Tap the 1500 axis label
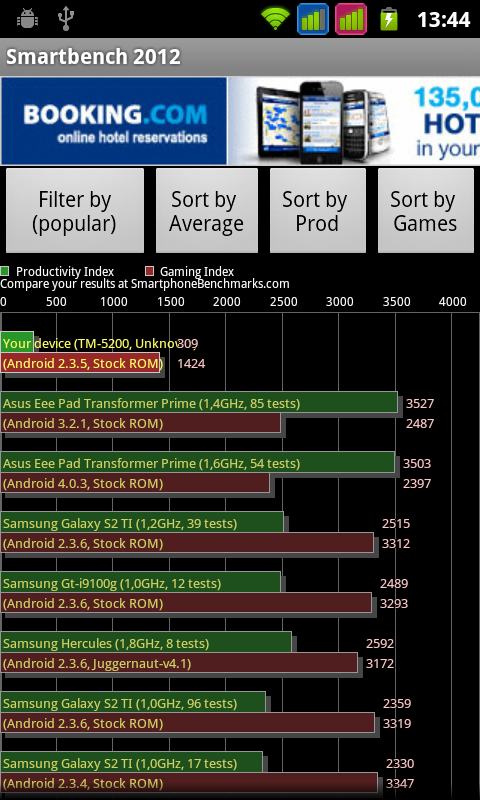This screenshot has height=800, width=480. [170, 302]
